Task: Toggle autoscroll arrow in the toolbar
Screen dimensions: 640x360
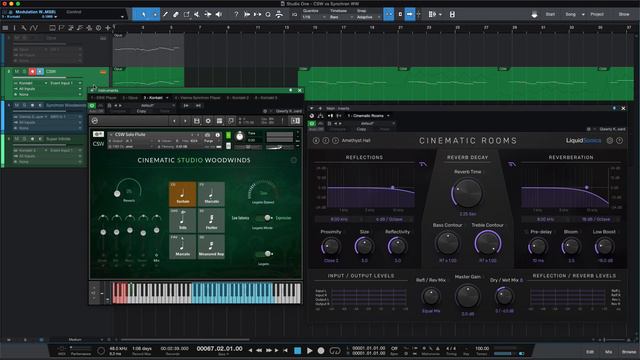Action: point(410,14)
